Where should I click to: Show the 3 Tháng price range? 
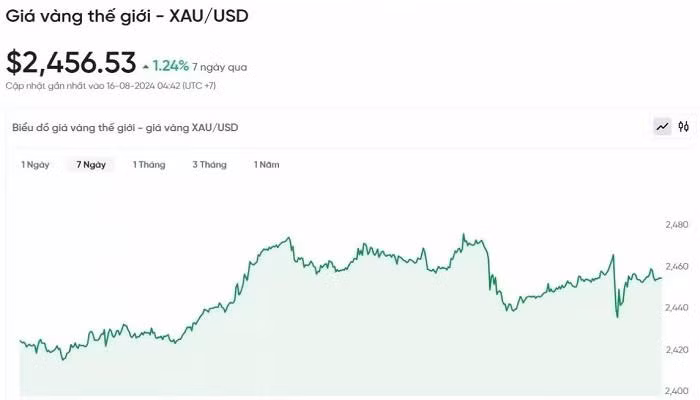[209, 164]
